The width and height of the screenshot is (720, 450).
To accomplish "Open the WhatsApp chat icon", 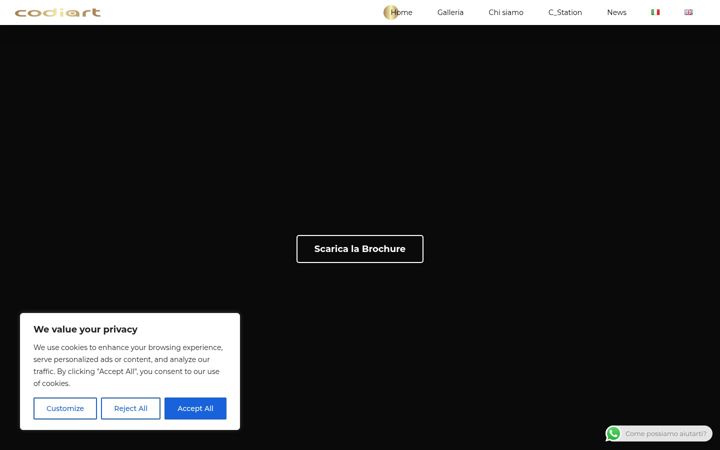I will click(x=613, y=433).
